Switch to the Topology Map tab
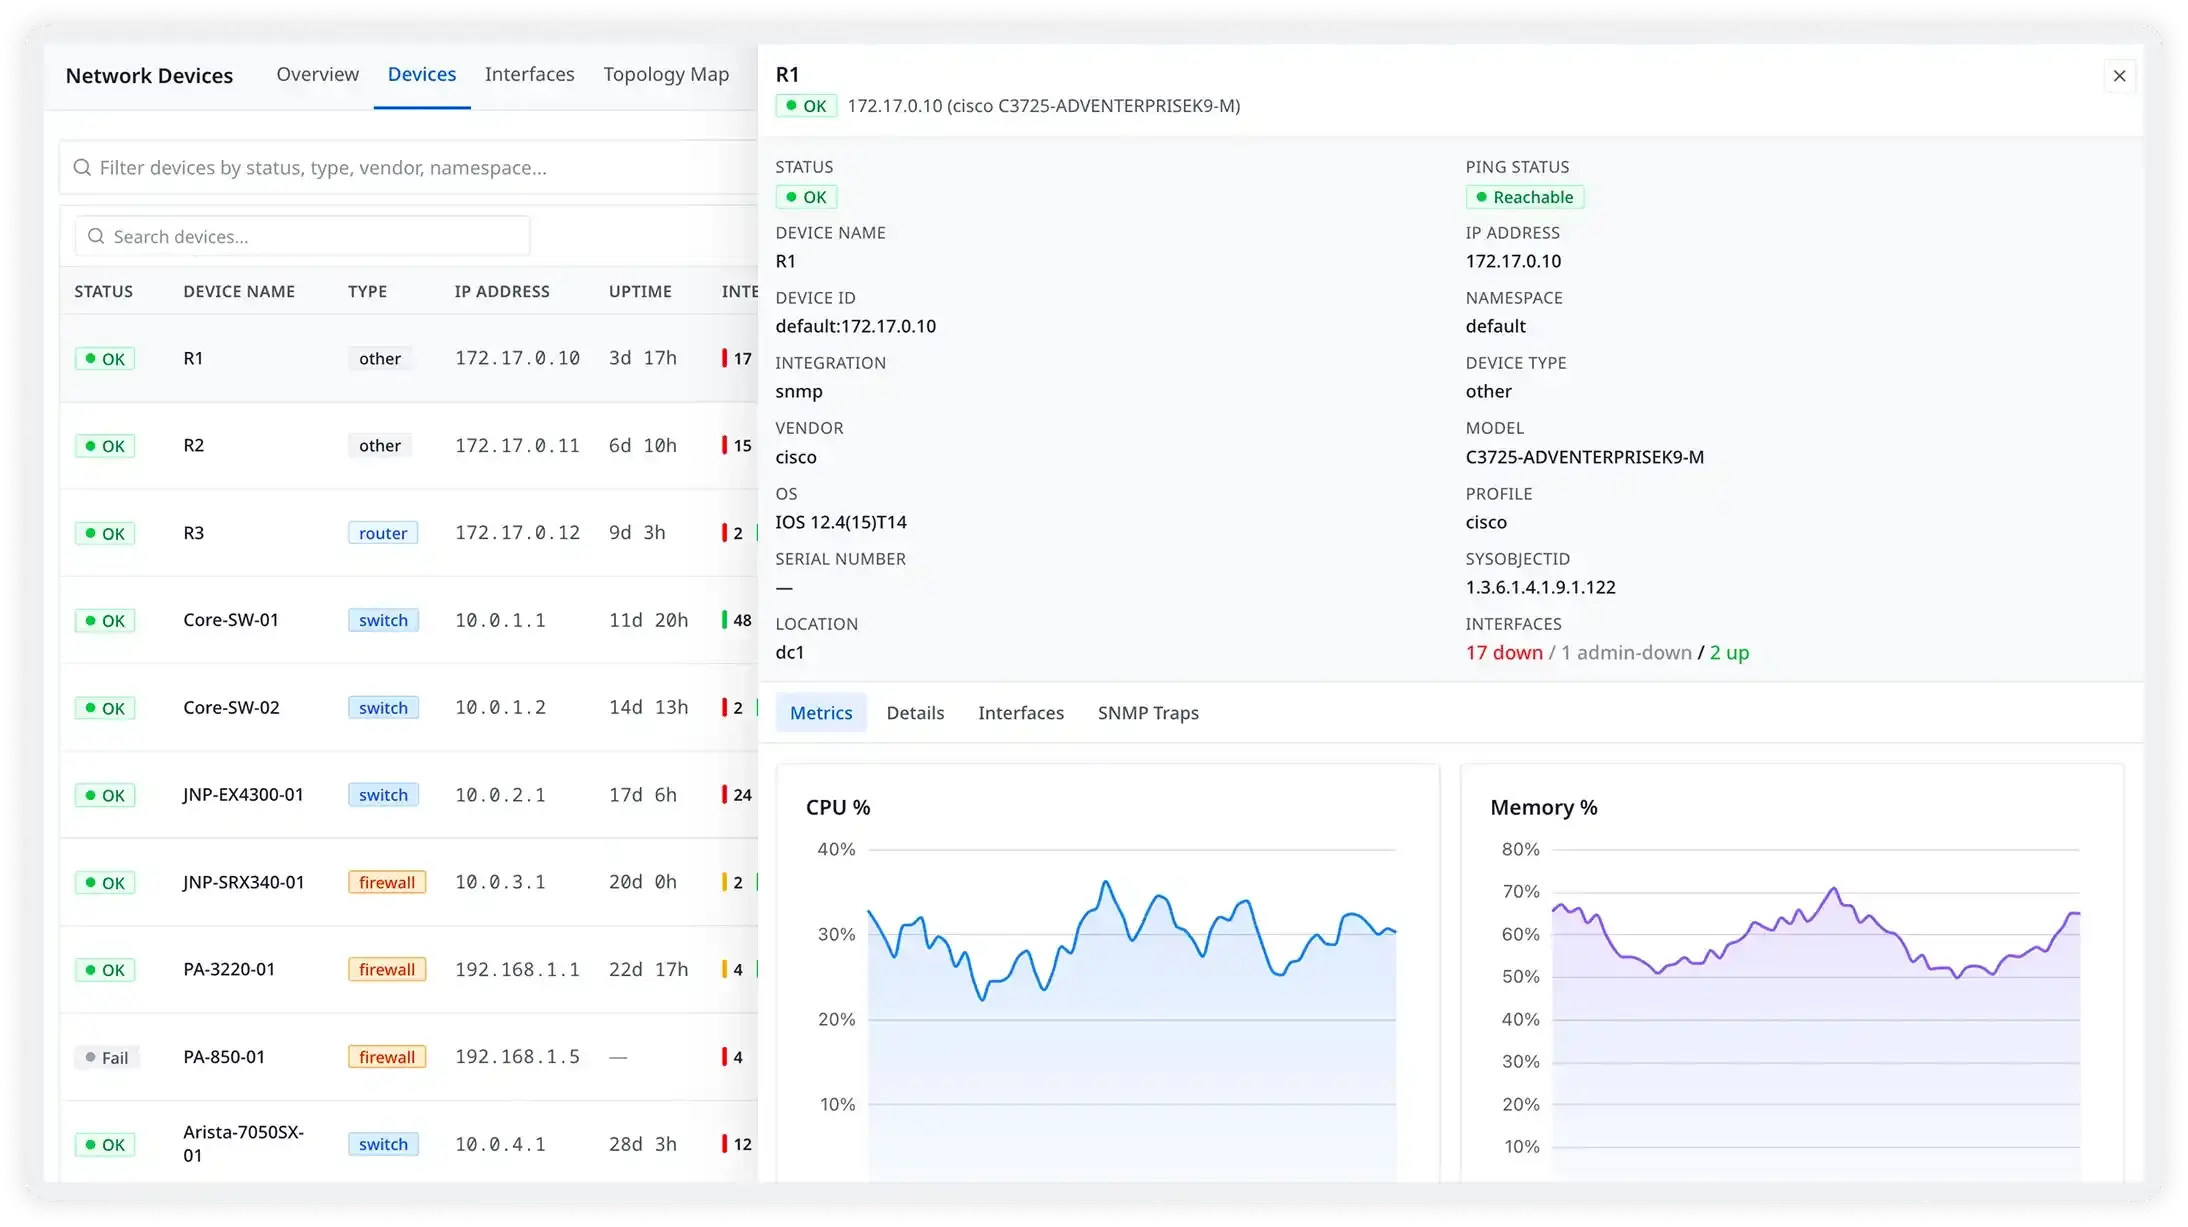 (x=665, y=74)
